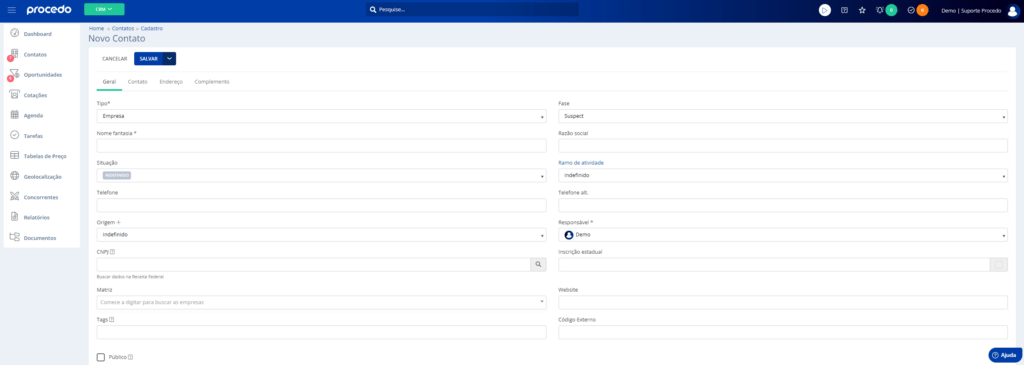Click the Cancelar button

click(x=114, y=59)
